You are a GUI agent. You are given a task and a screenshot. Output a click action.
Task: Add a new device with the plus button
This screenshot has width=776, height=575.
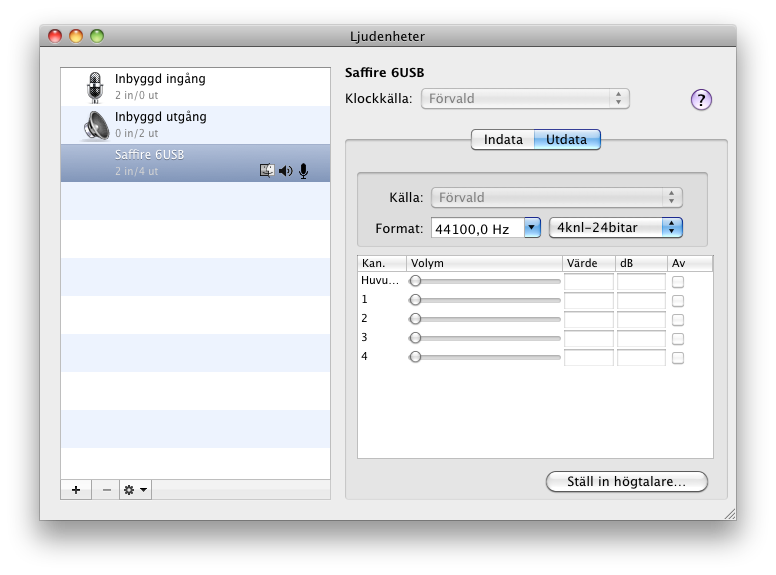tap(76, 490)
